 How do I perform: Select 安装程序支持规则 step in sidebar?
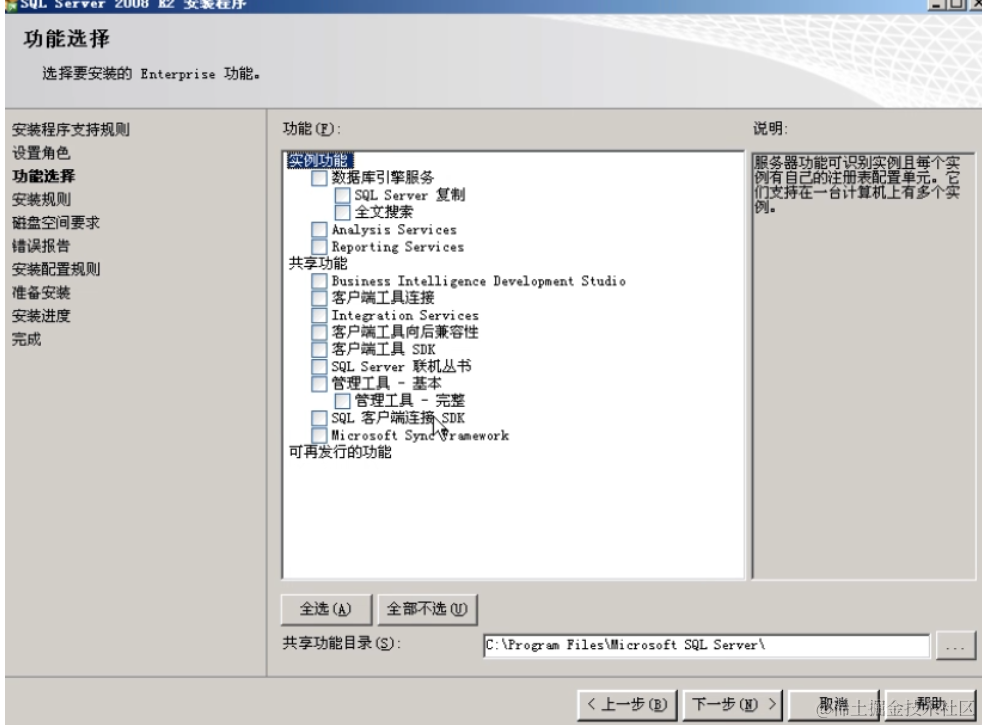click(71, 130)
